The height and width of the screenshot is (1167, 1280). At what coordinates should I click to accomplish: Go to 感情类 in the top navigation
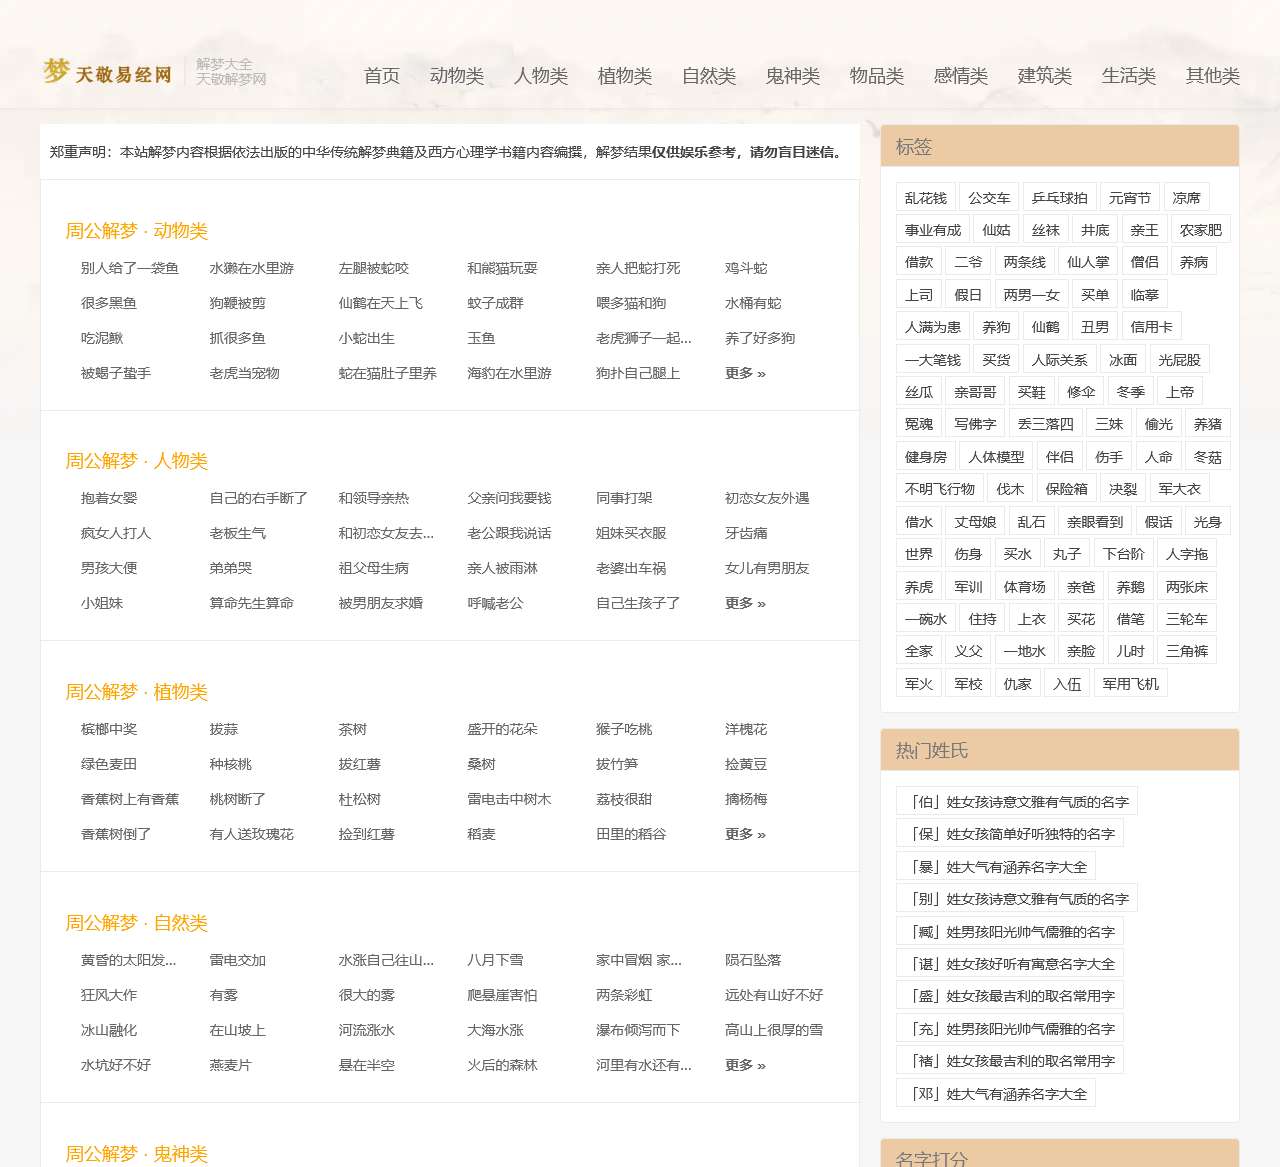[961, 76]
